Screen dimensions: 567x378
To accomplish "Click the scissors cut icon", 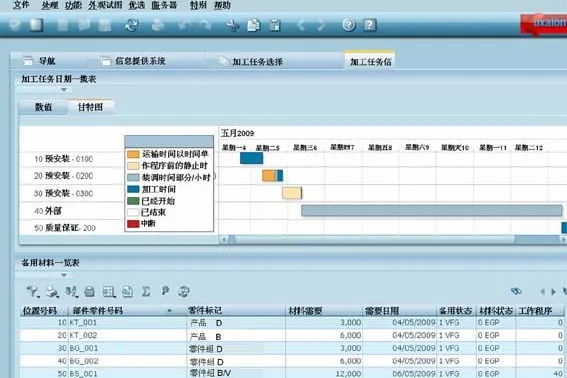I will 232,25.
